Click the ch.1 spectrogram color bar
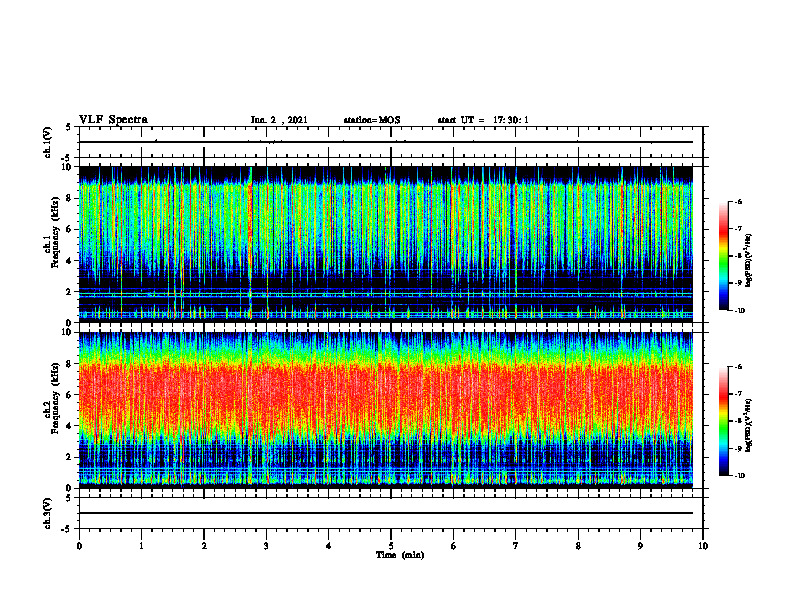 724,256
